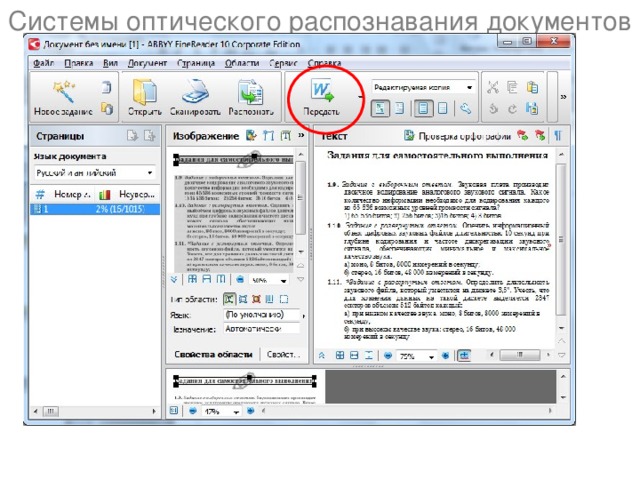Open the Файл menu
The height and width of the screenshot is (480, 640).
(x=44, y=63)
